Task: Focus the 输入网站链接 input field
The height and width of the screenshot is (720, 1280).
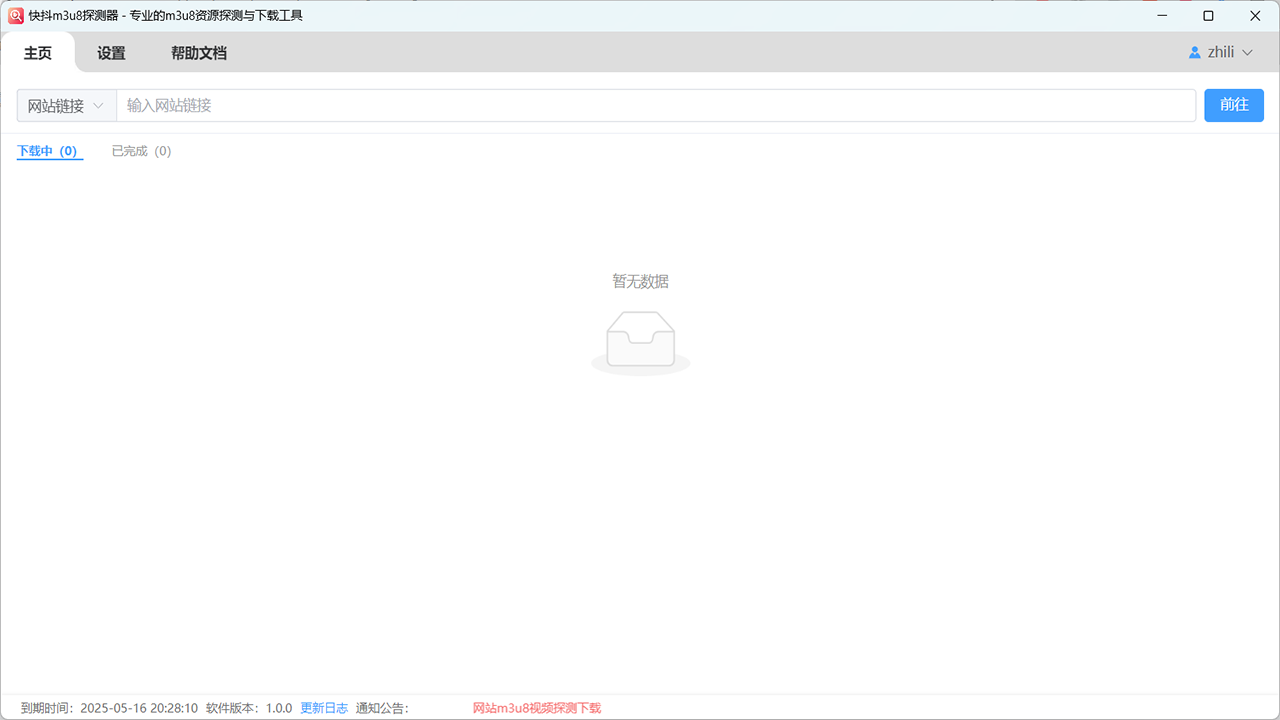Action: (656, 106)
